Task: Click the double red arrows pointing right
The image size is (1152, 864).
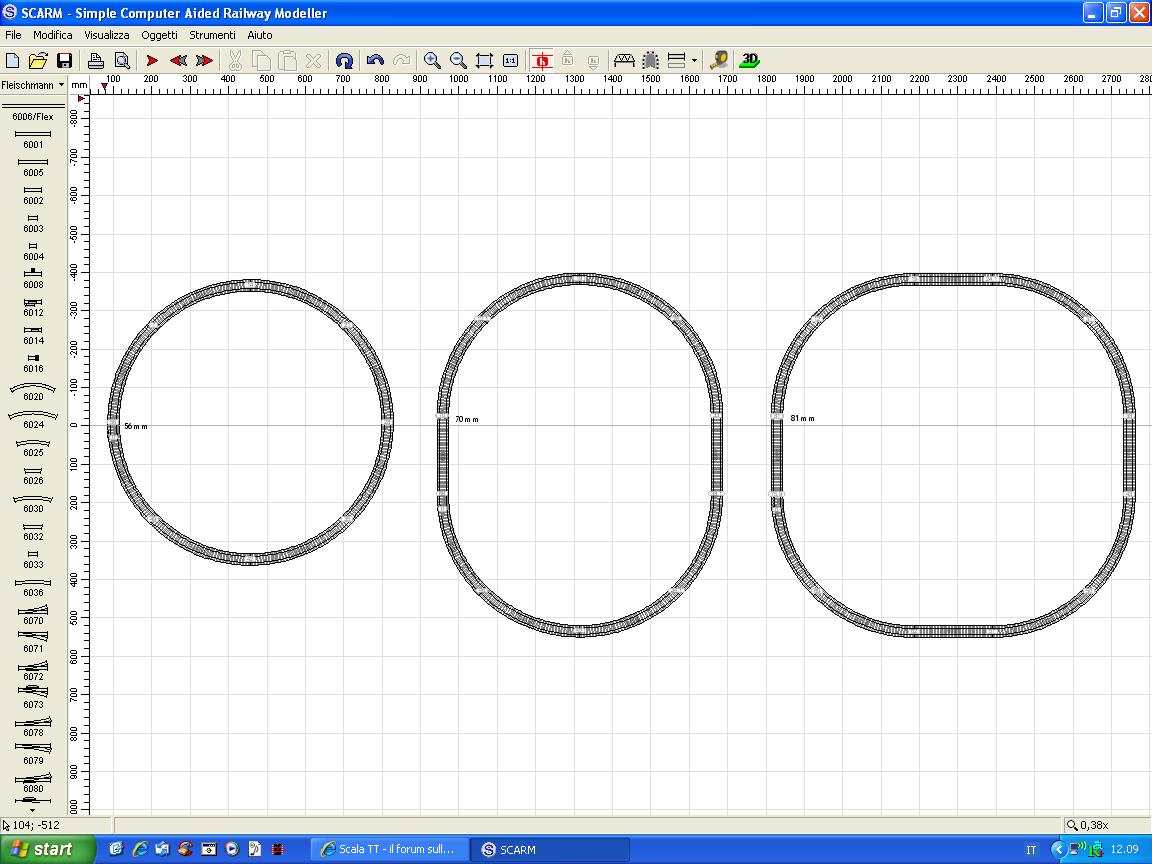Action: 205,60
